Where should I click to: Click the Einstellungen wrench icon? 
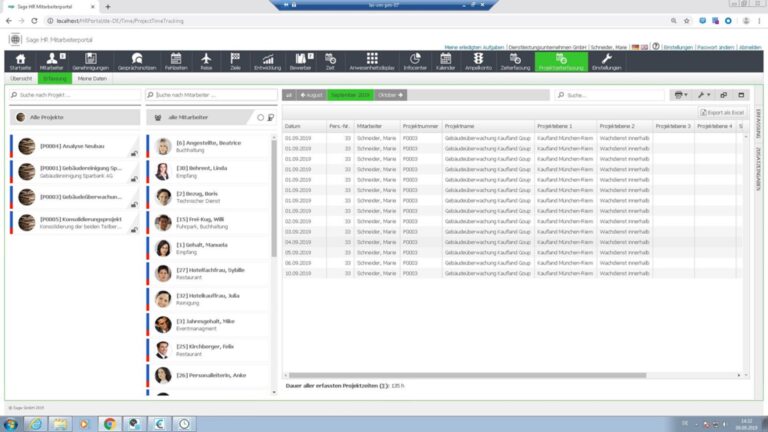606,61
